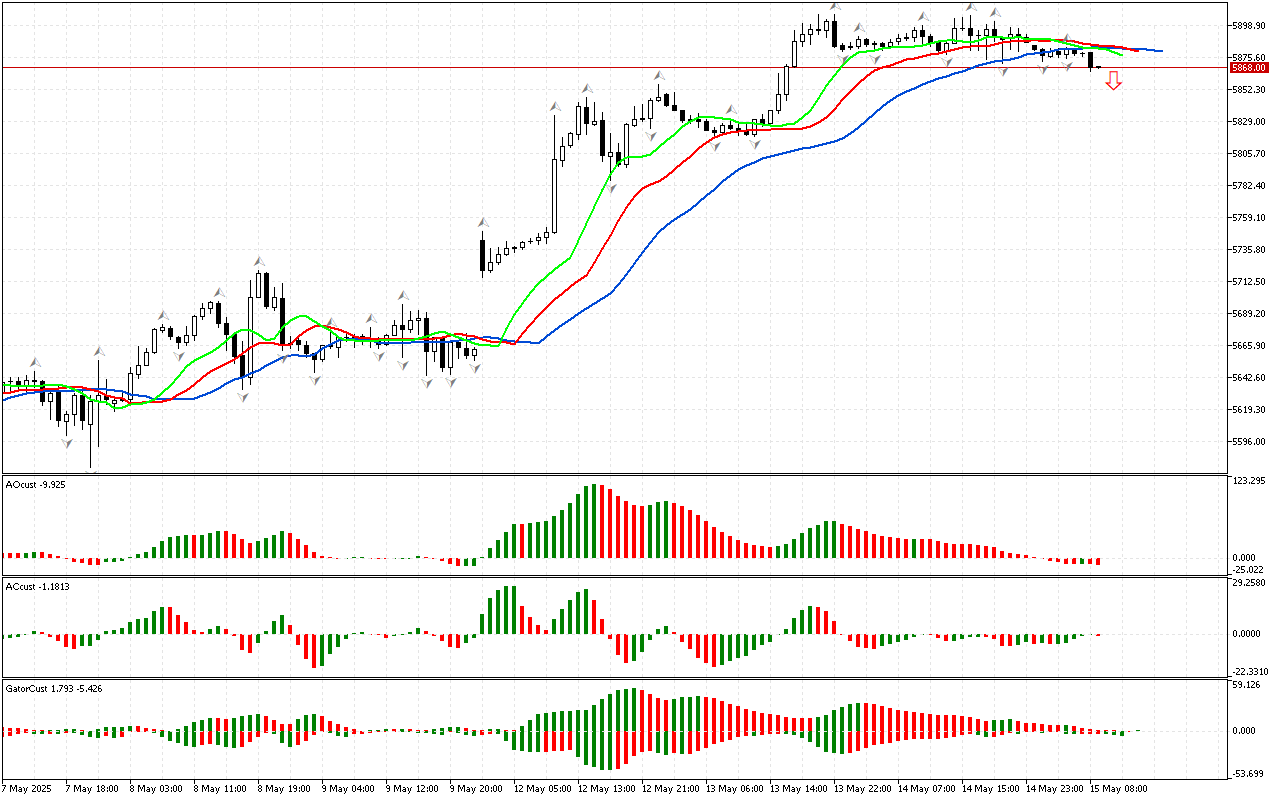Viewport: 1280px width, 800px height.
Task: Select the AOcust indicator label
Action: click(x=35, y=484)
